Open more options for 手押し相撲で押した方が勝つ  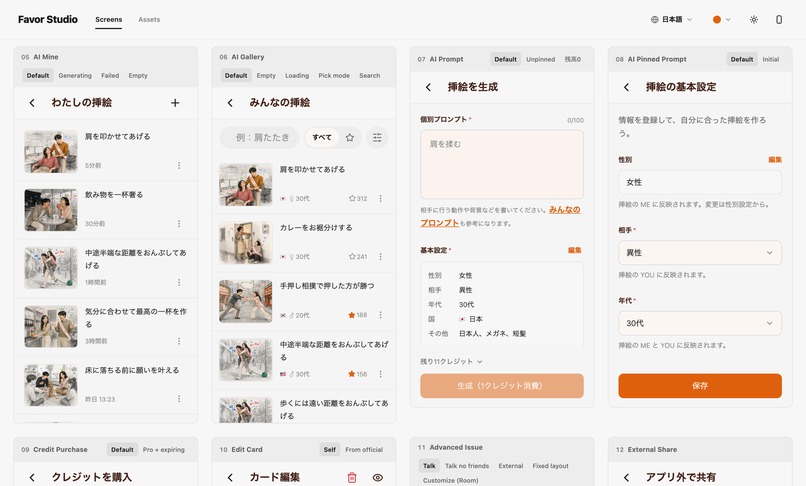pyautogui.click(x=380, y=315)
